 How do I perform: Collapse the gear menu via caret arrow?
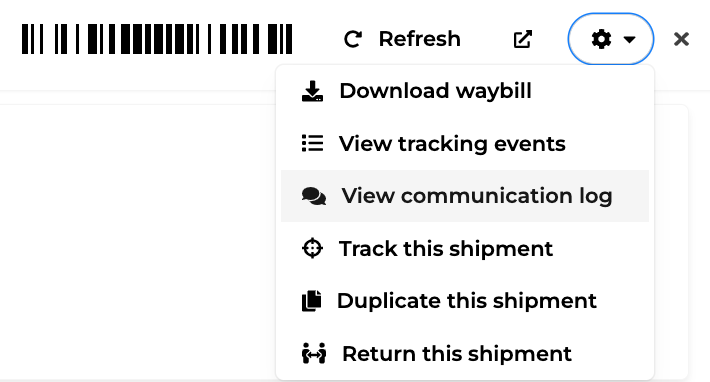point(629,40)
